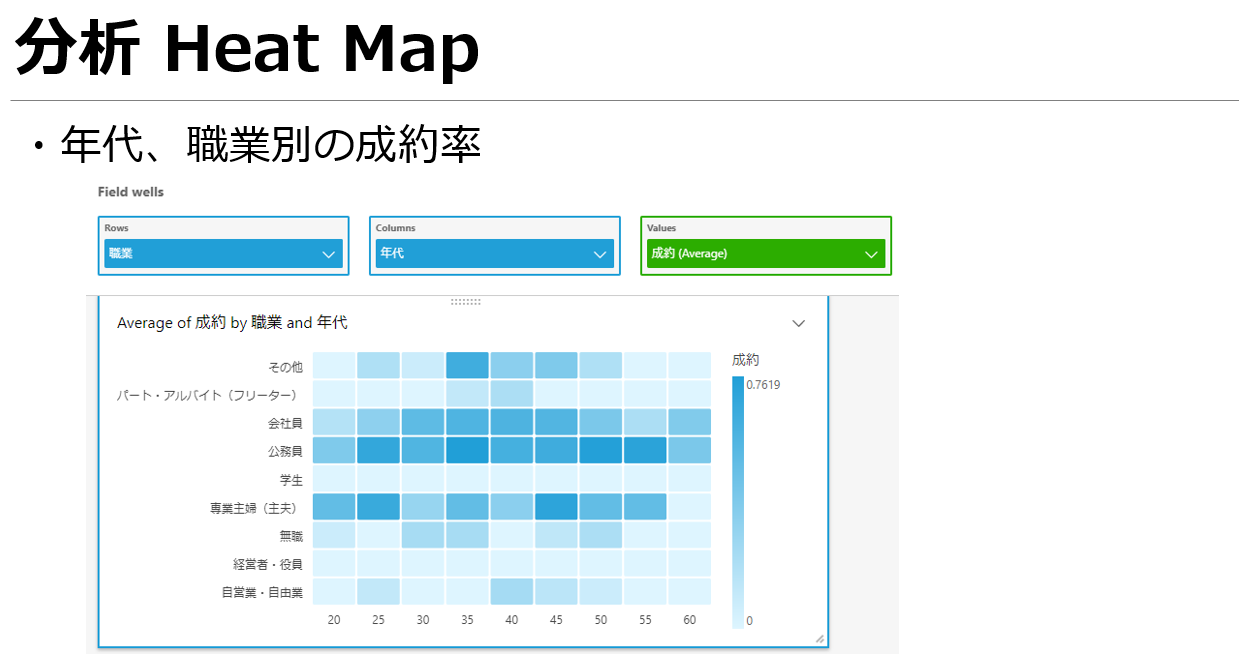Click the drag handle dots atop the visual

pos(466,301)
